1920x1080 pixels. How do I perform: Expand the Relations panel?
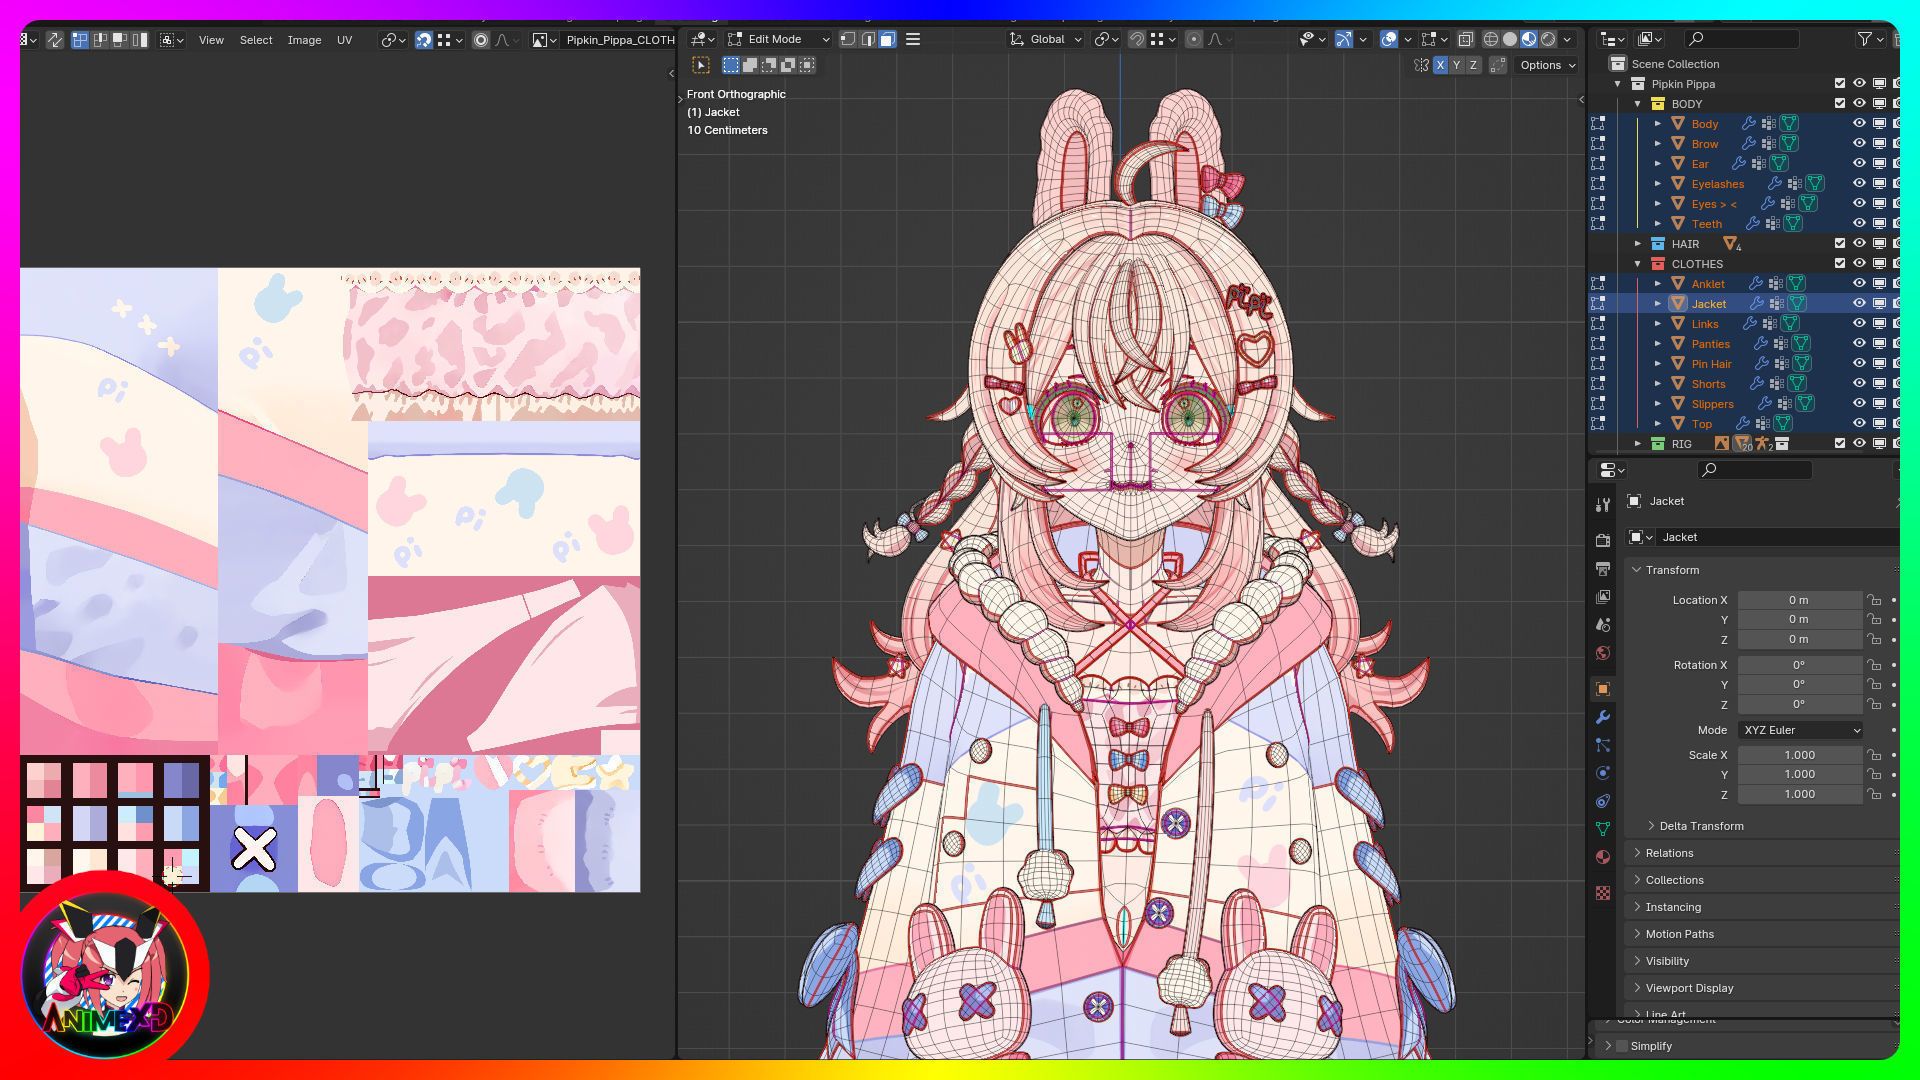[1669, 853]
